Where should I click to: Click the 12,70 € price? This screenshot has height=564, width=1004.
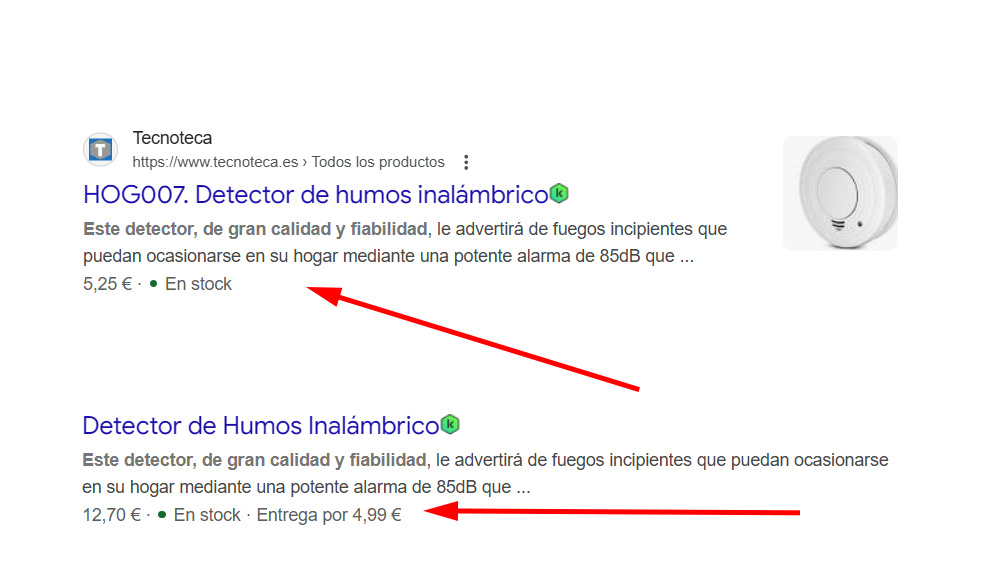(x=112, y=515)
